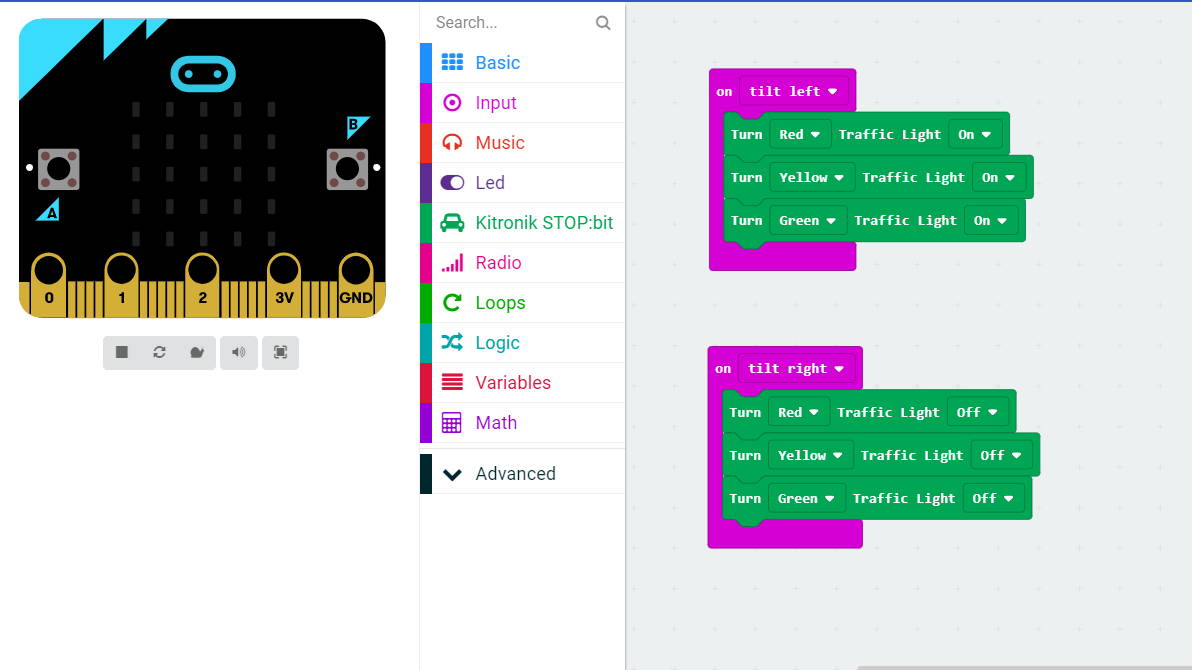The width and height of the screenshot is (1192, 670).
Task: Stop the simulator
Action: (x=122, y=352)
